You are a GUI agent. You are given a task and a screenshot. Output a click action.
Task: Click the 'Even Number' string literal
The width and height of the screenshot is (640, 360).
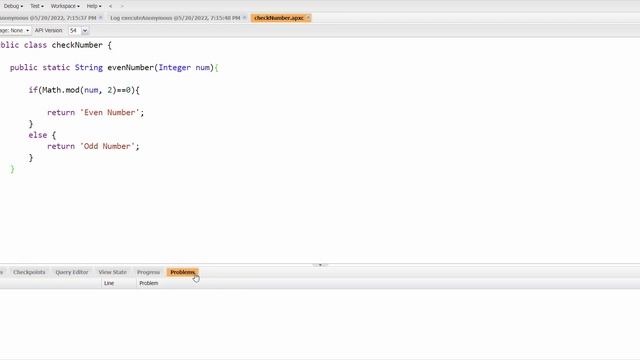pos(109,113)
